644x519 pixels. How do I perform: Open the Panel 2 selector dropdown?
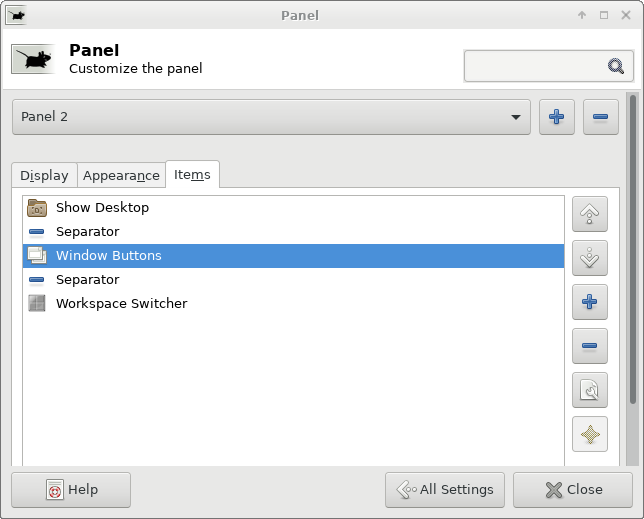(271, 117)
